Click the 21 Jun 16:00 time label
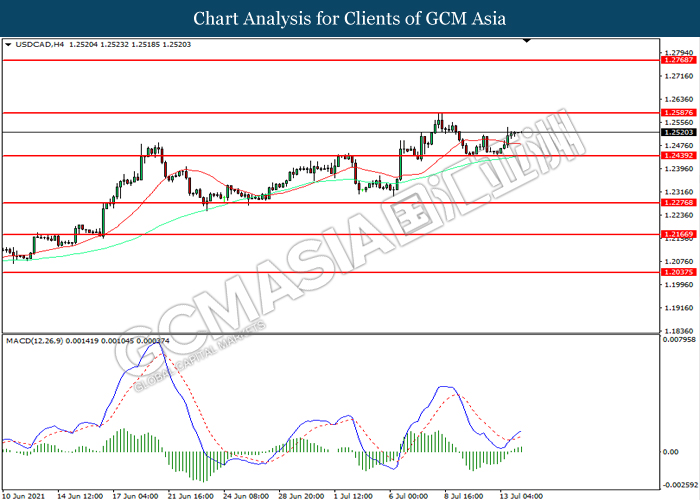 coord(190,496)
